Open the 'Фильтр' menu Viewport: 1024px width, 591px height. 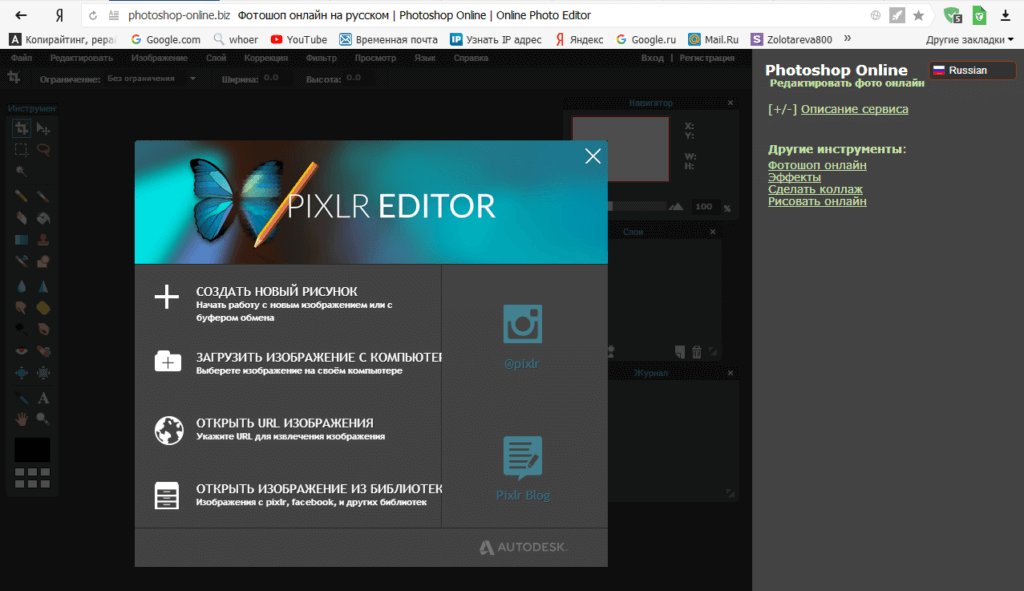click(x=322, y=58)
